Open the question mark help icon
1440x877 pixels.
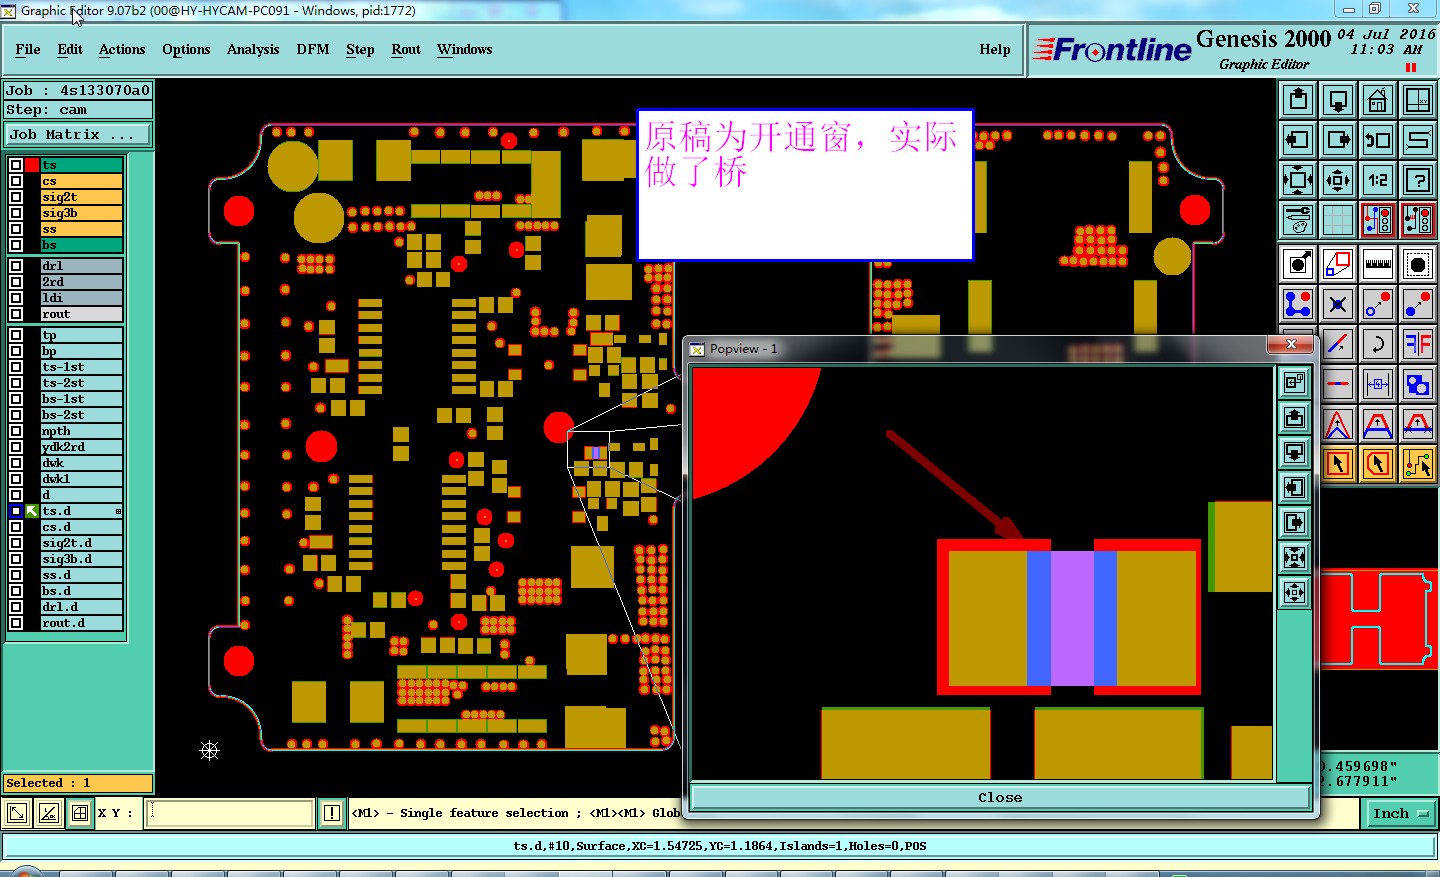tap(1417, 180)
